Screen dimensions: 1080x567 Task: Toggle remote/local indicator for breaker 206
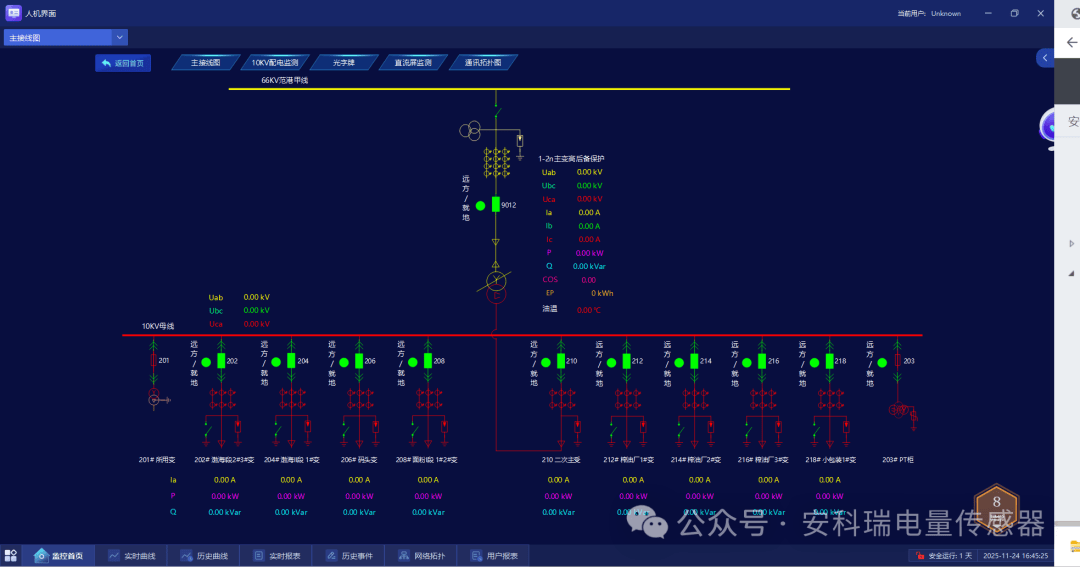pos(344,362)
